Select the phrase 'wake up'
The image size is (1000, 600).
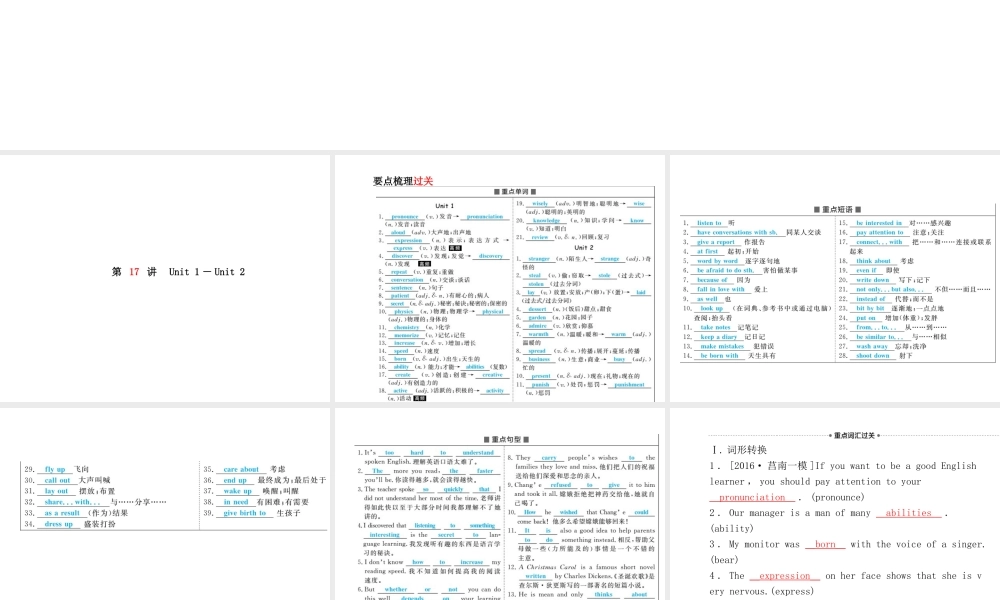237,491
